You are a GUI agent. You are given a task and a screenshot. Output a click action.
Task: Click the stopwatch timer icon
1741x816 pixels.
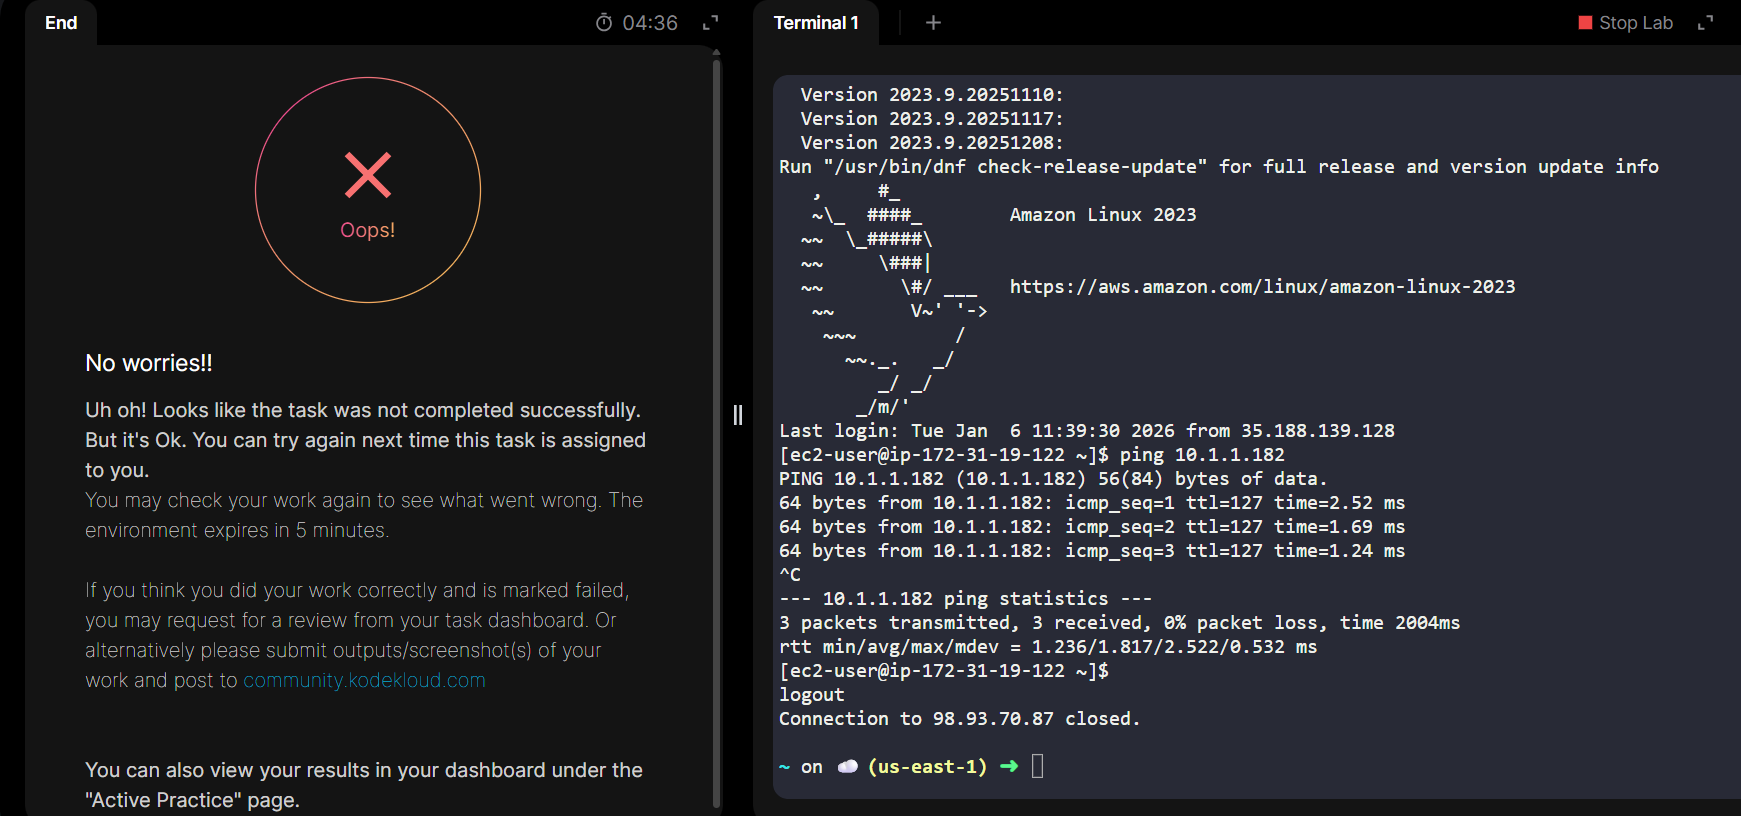point(604,23)
